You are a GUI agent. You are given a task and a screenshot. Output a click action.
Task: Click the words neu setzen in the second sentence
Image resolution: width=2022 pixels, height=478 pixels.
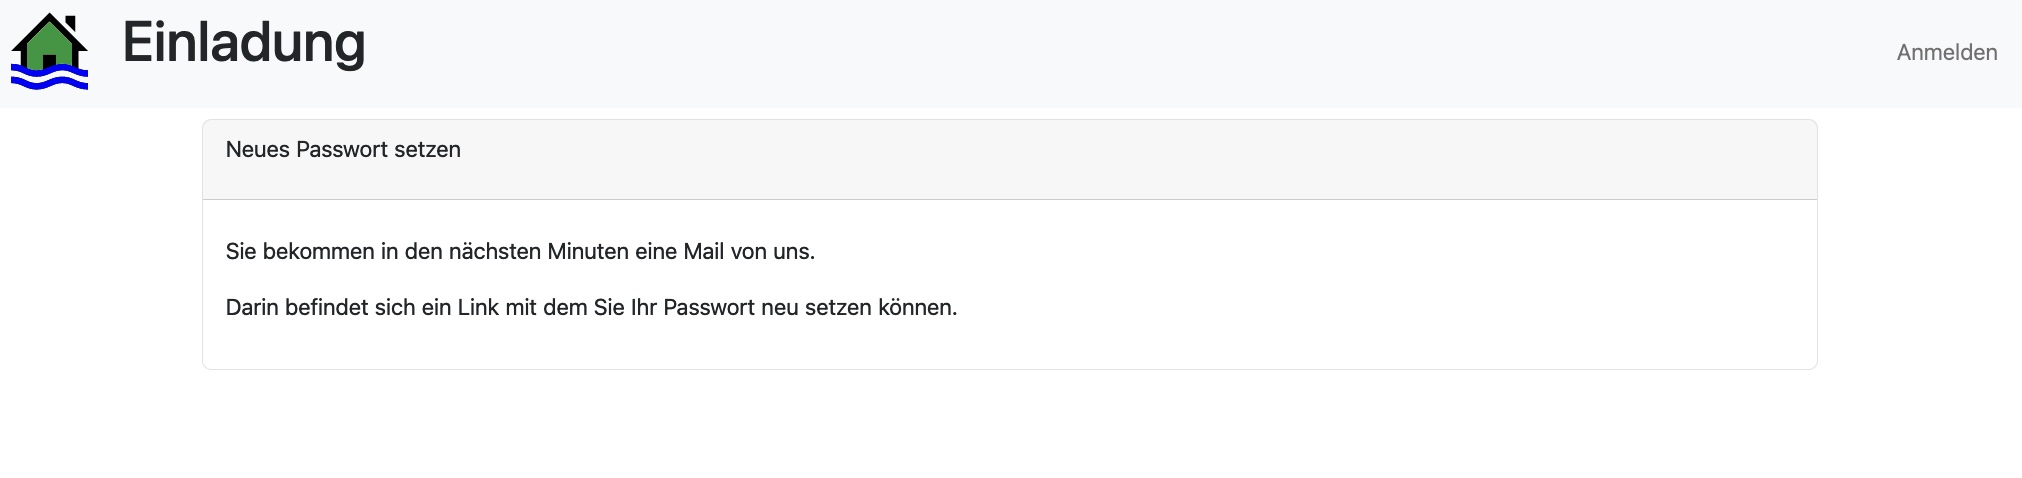816,308
